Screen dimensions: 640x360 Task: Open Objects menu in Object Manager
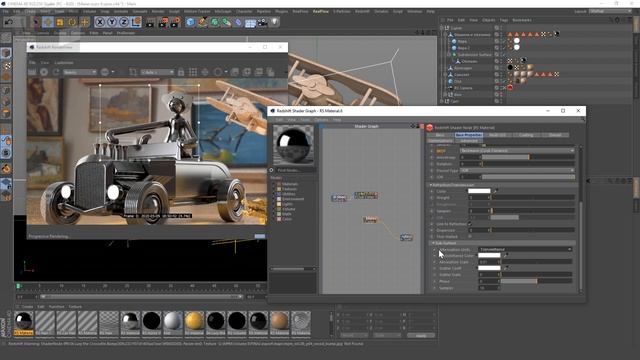(488, 20)
